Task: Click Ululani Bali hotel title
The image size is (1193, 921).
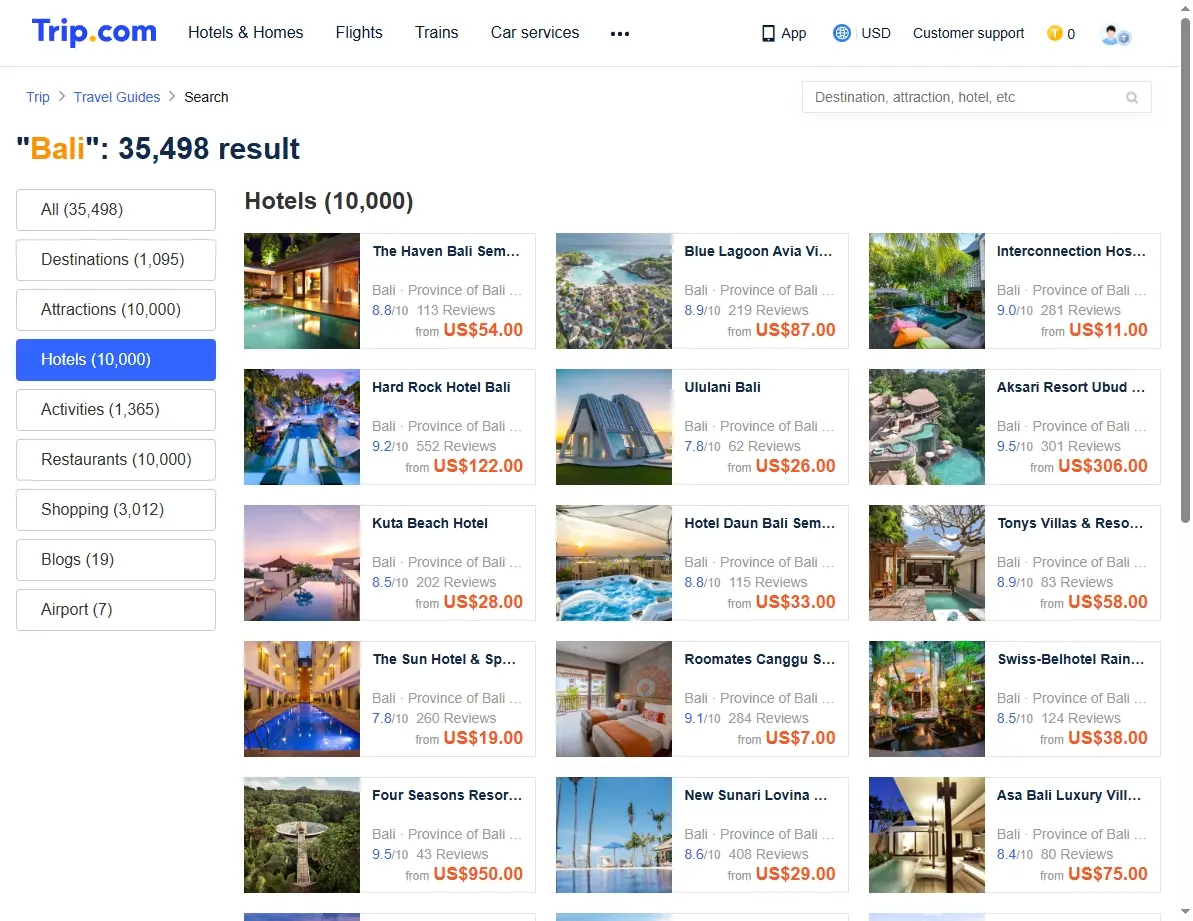Action: (722, 387)
